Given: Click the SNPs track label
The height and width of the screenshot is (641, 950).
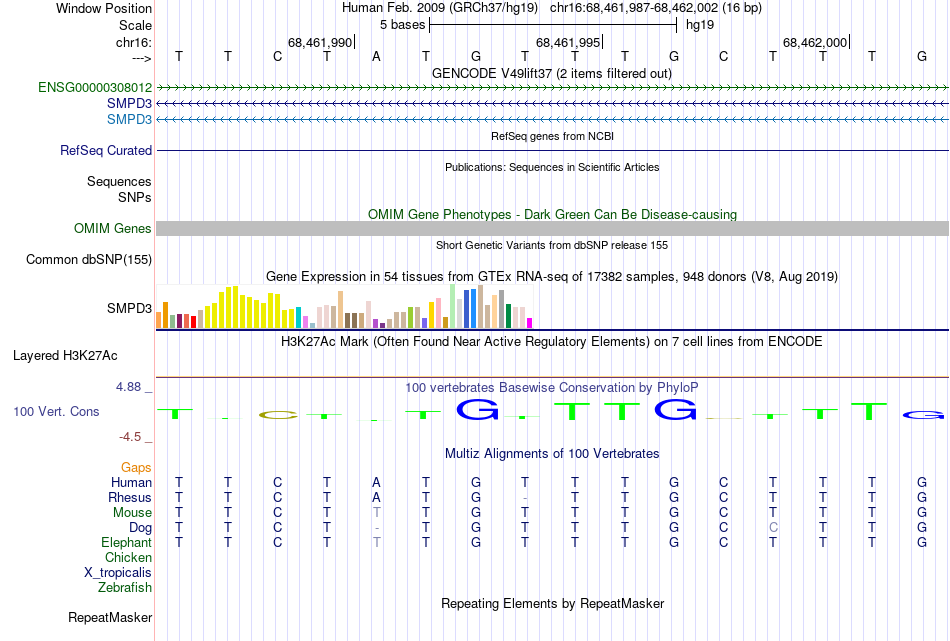Looking at the screenshot, I should click(x=135, y=197).
